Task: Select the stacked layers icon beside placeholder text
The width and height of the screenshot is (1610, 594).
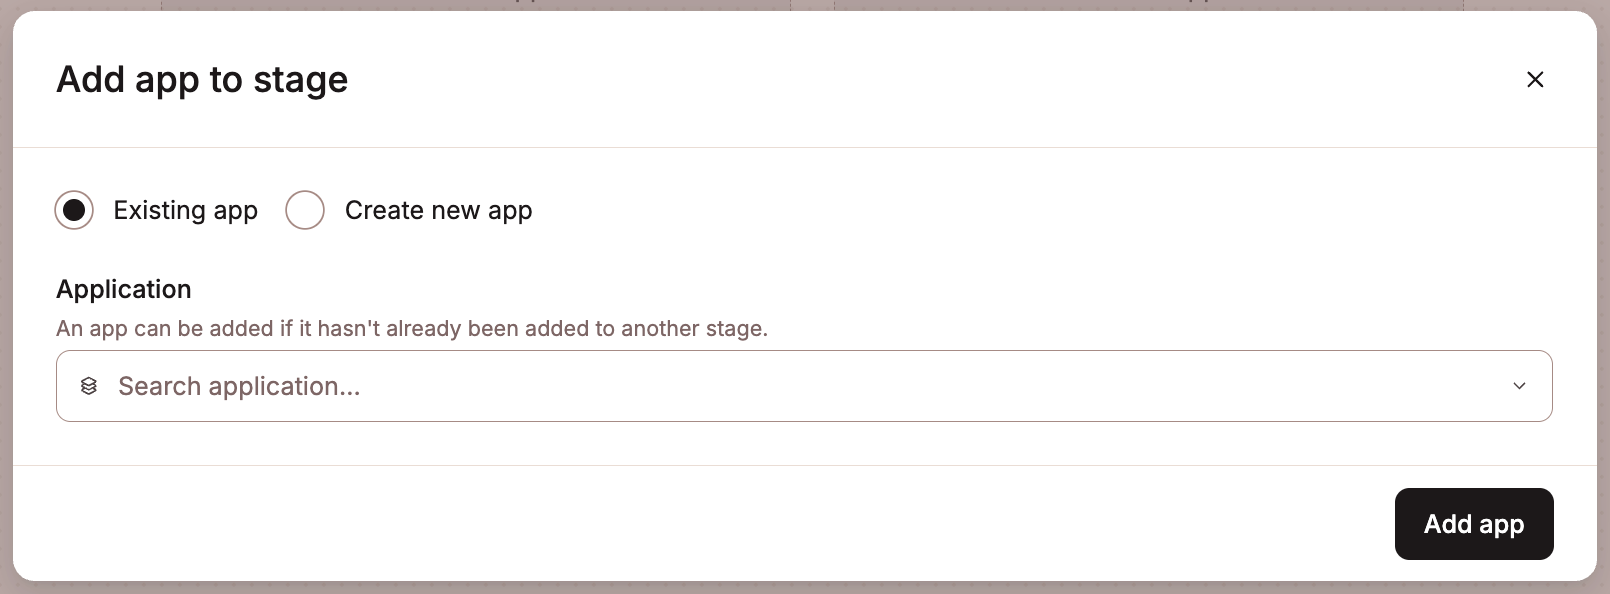Action: tap(89, 386)
